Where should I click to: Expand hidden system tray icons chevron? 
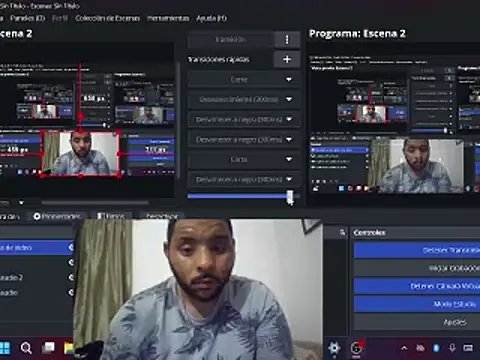click(x=404, y=348)
